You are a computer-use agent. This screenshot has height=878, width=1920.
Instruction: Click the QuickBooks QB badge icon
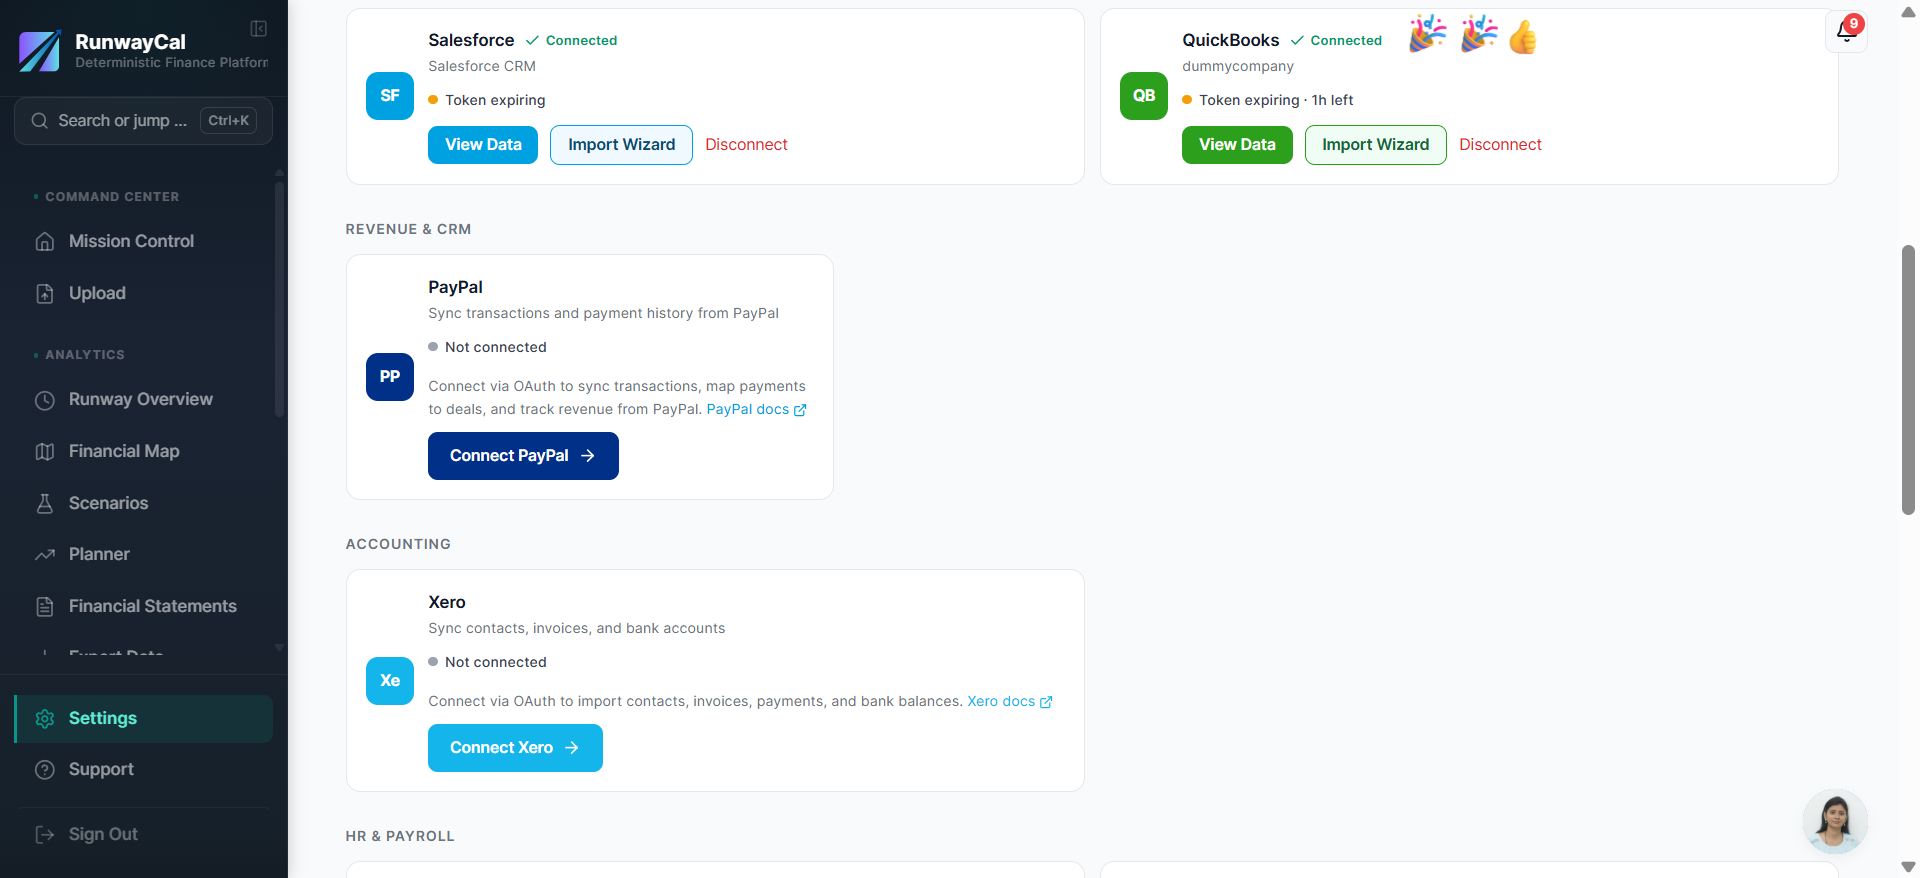(1144, 96)
